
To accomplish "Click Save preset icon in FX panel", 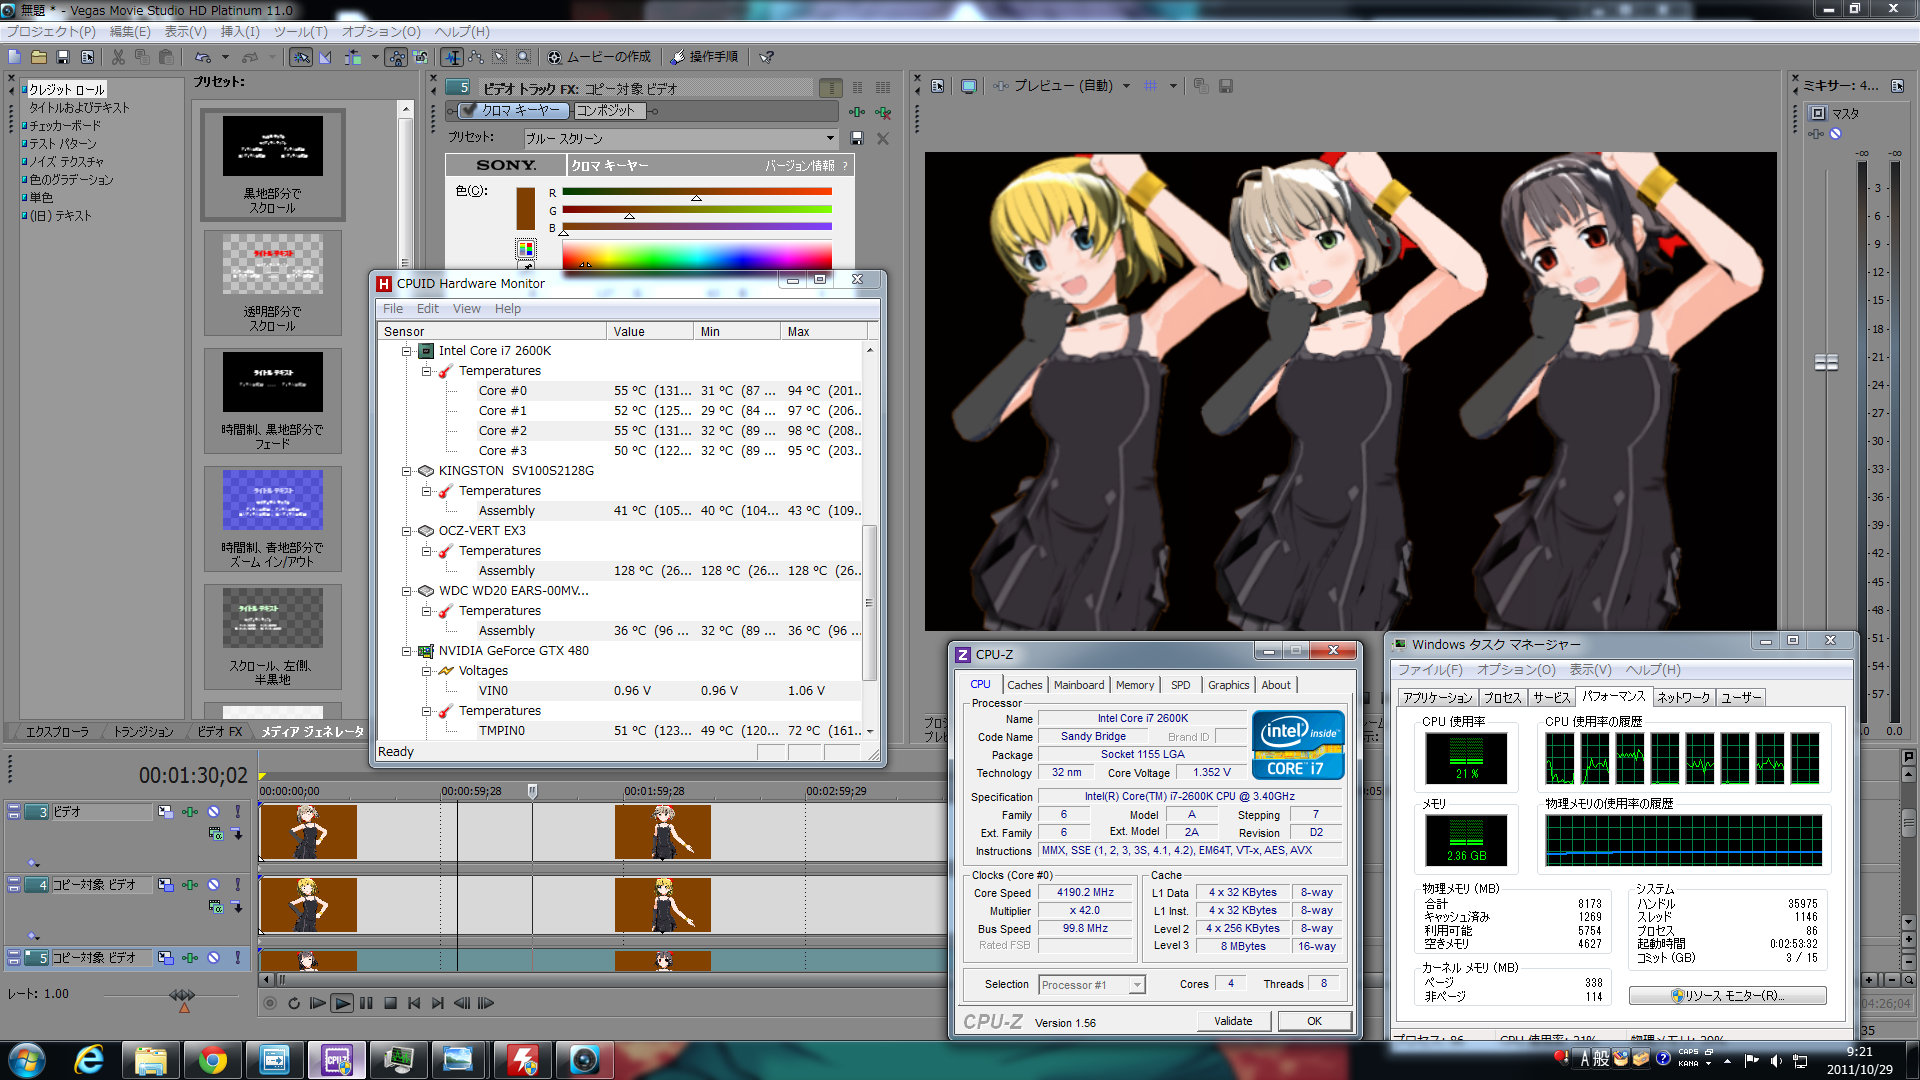I will [x=857, y=138].
